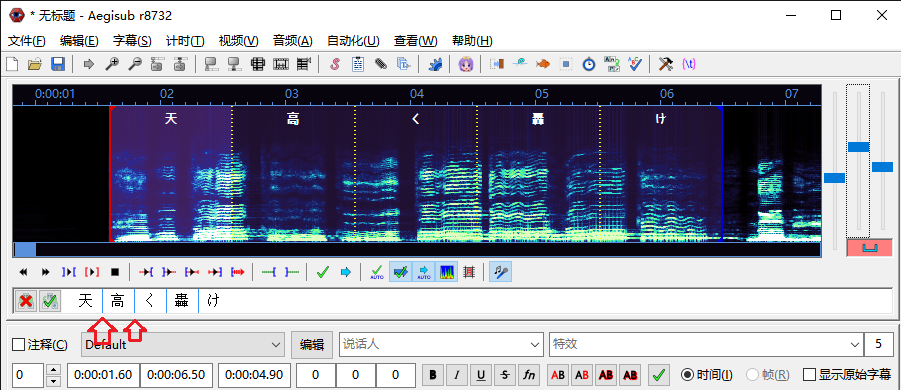
Task: Stop audio playback with the square button
Action: click(x=114, y=272)
